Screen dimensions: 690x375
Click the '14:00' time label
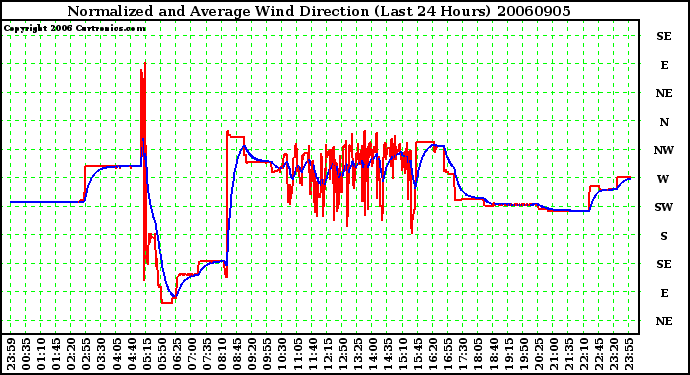[x=373, y=354]
